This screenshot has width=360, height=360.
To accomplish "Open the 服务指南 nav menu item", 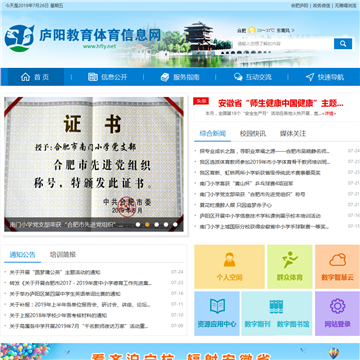I will 180,77.
